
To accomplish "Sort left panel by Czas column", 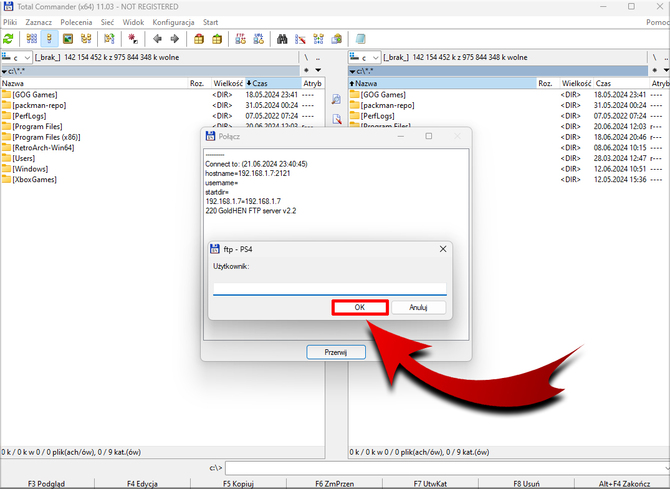I will tap(273, 83).
